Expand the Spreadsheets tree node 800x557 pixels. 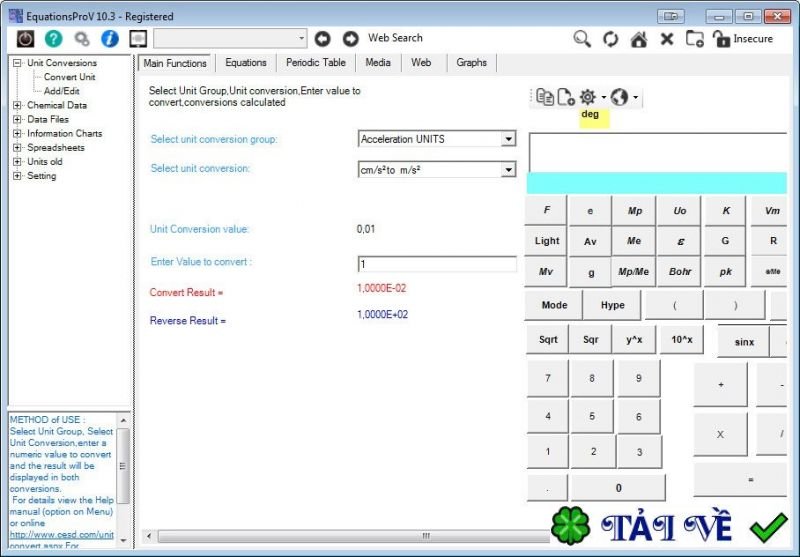(17, 147)
